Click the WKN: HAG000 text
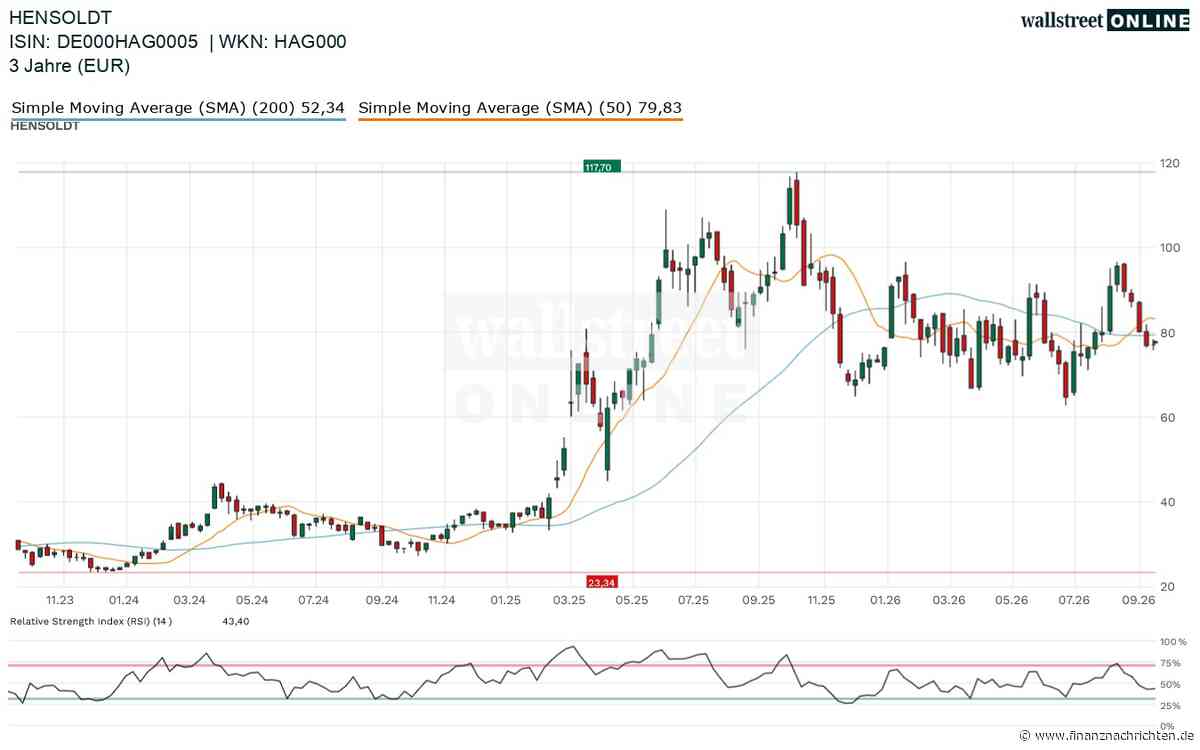Viewport: 1200px width, 750px height. click(284, 42)
